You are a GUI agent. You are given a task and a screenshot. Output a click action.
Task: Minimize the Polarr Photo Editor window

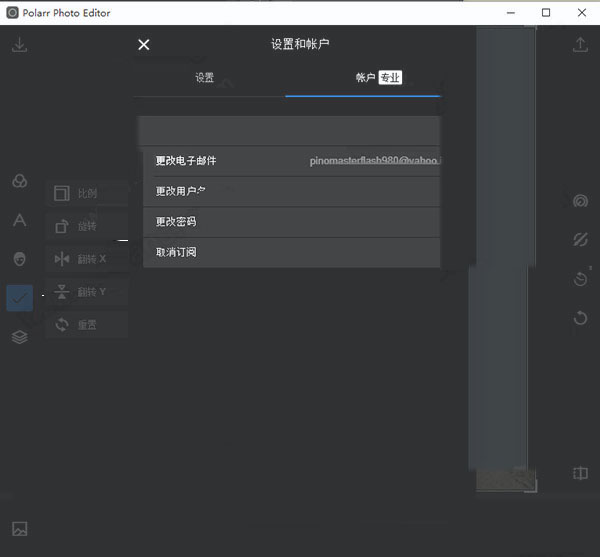(510, 13)
